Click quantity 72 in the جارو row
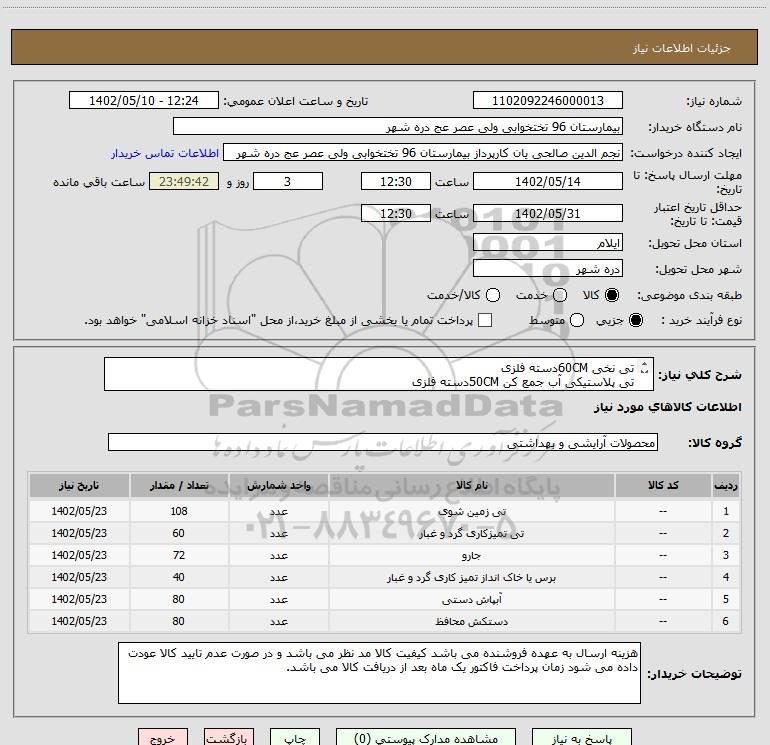The height and width of the screenshot is (745, 770). coord(179,555)
